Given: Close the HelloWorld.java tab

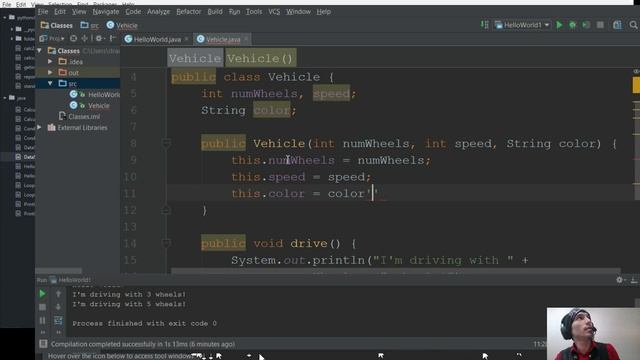Looking at the screenshot, I should tap(187, 39).
